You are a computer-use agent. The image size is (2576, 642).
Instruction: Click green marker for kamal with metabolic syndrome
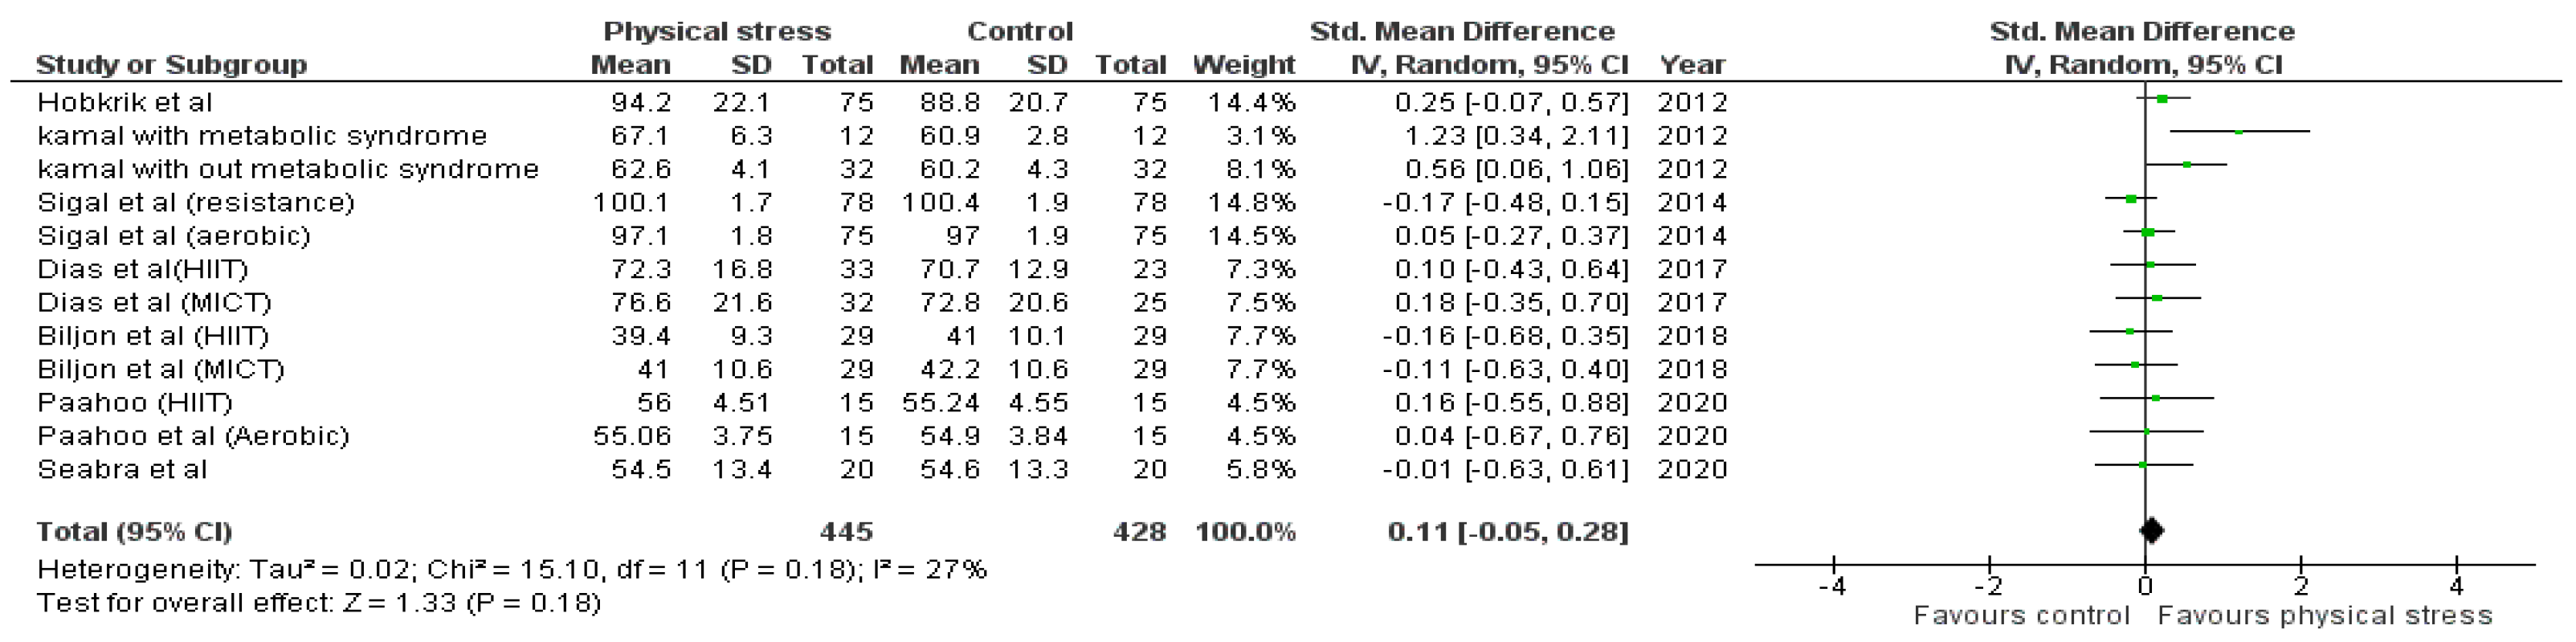[2239, 132]
